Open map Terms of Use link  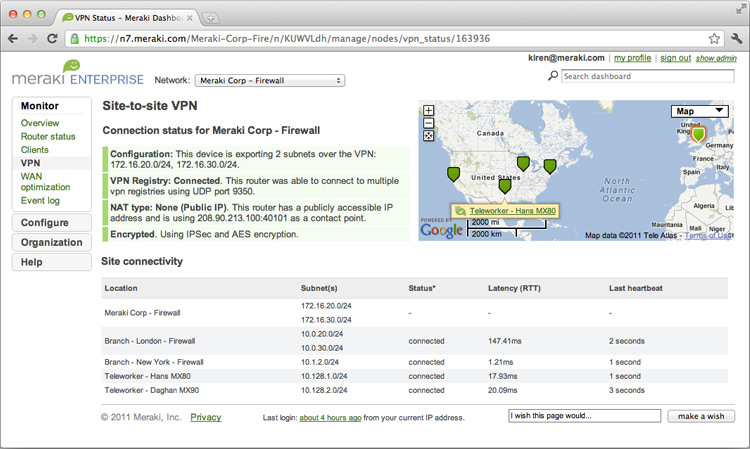coord(708,235)
